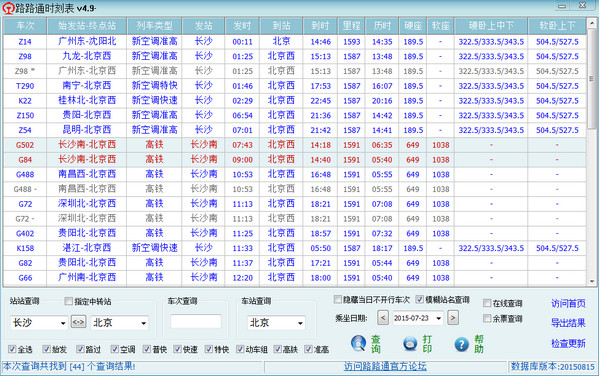Sort by 历时 column header

(382, 26)
